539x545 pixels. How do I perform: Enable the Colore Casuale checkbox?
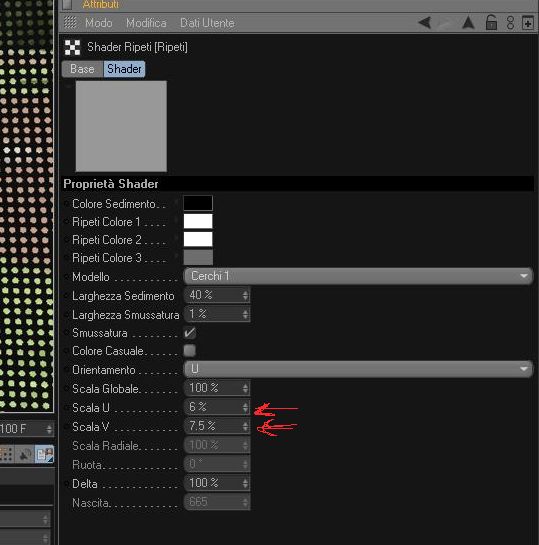189,350
